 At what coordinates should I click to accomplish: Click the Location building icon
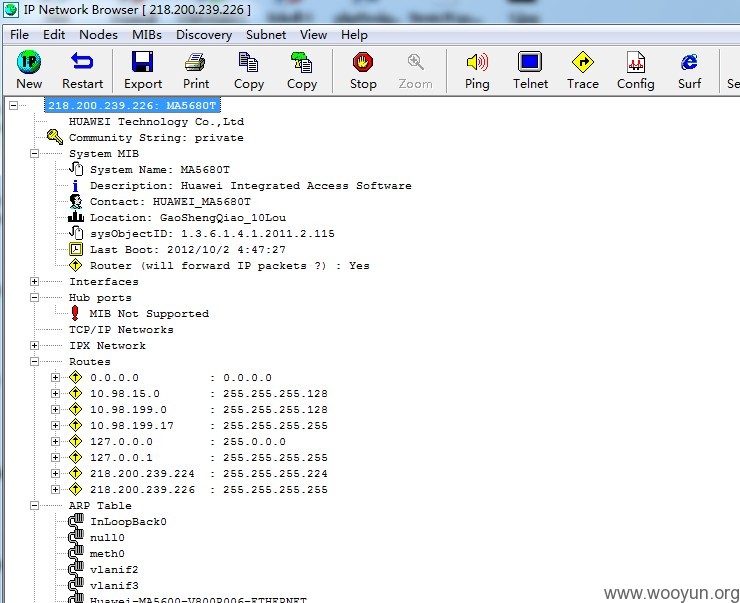[76, 217]
